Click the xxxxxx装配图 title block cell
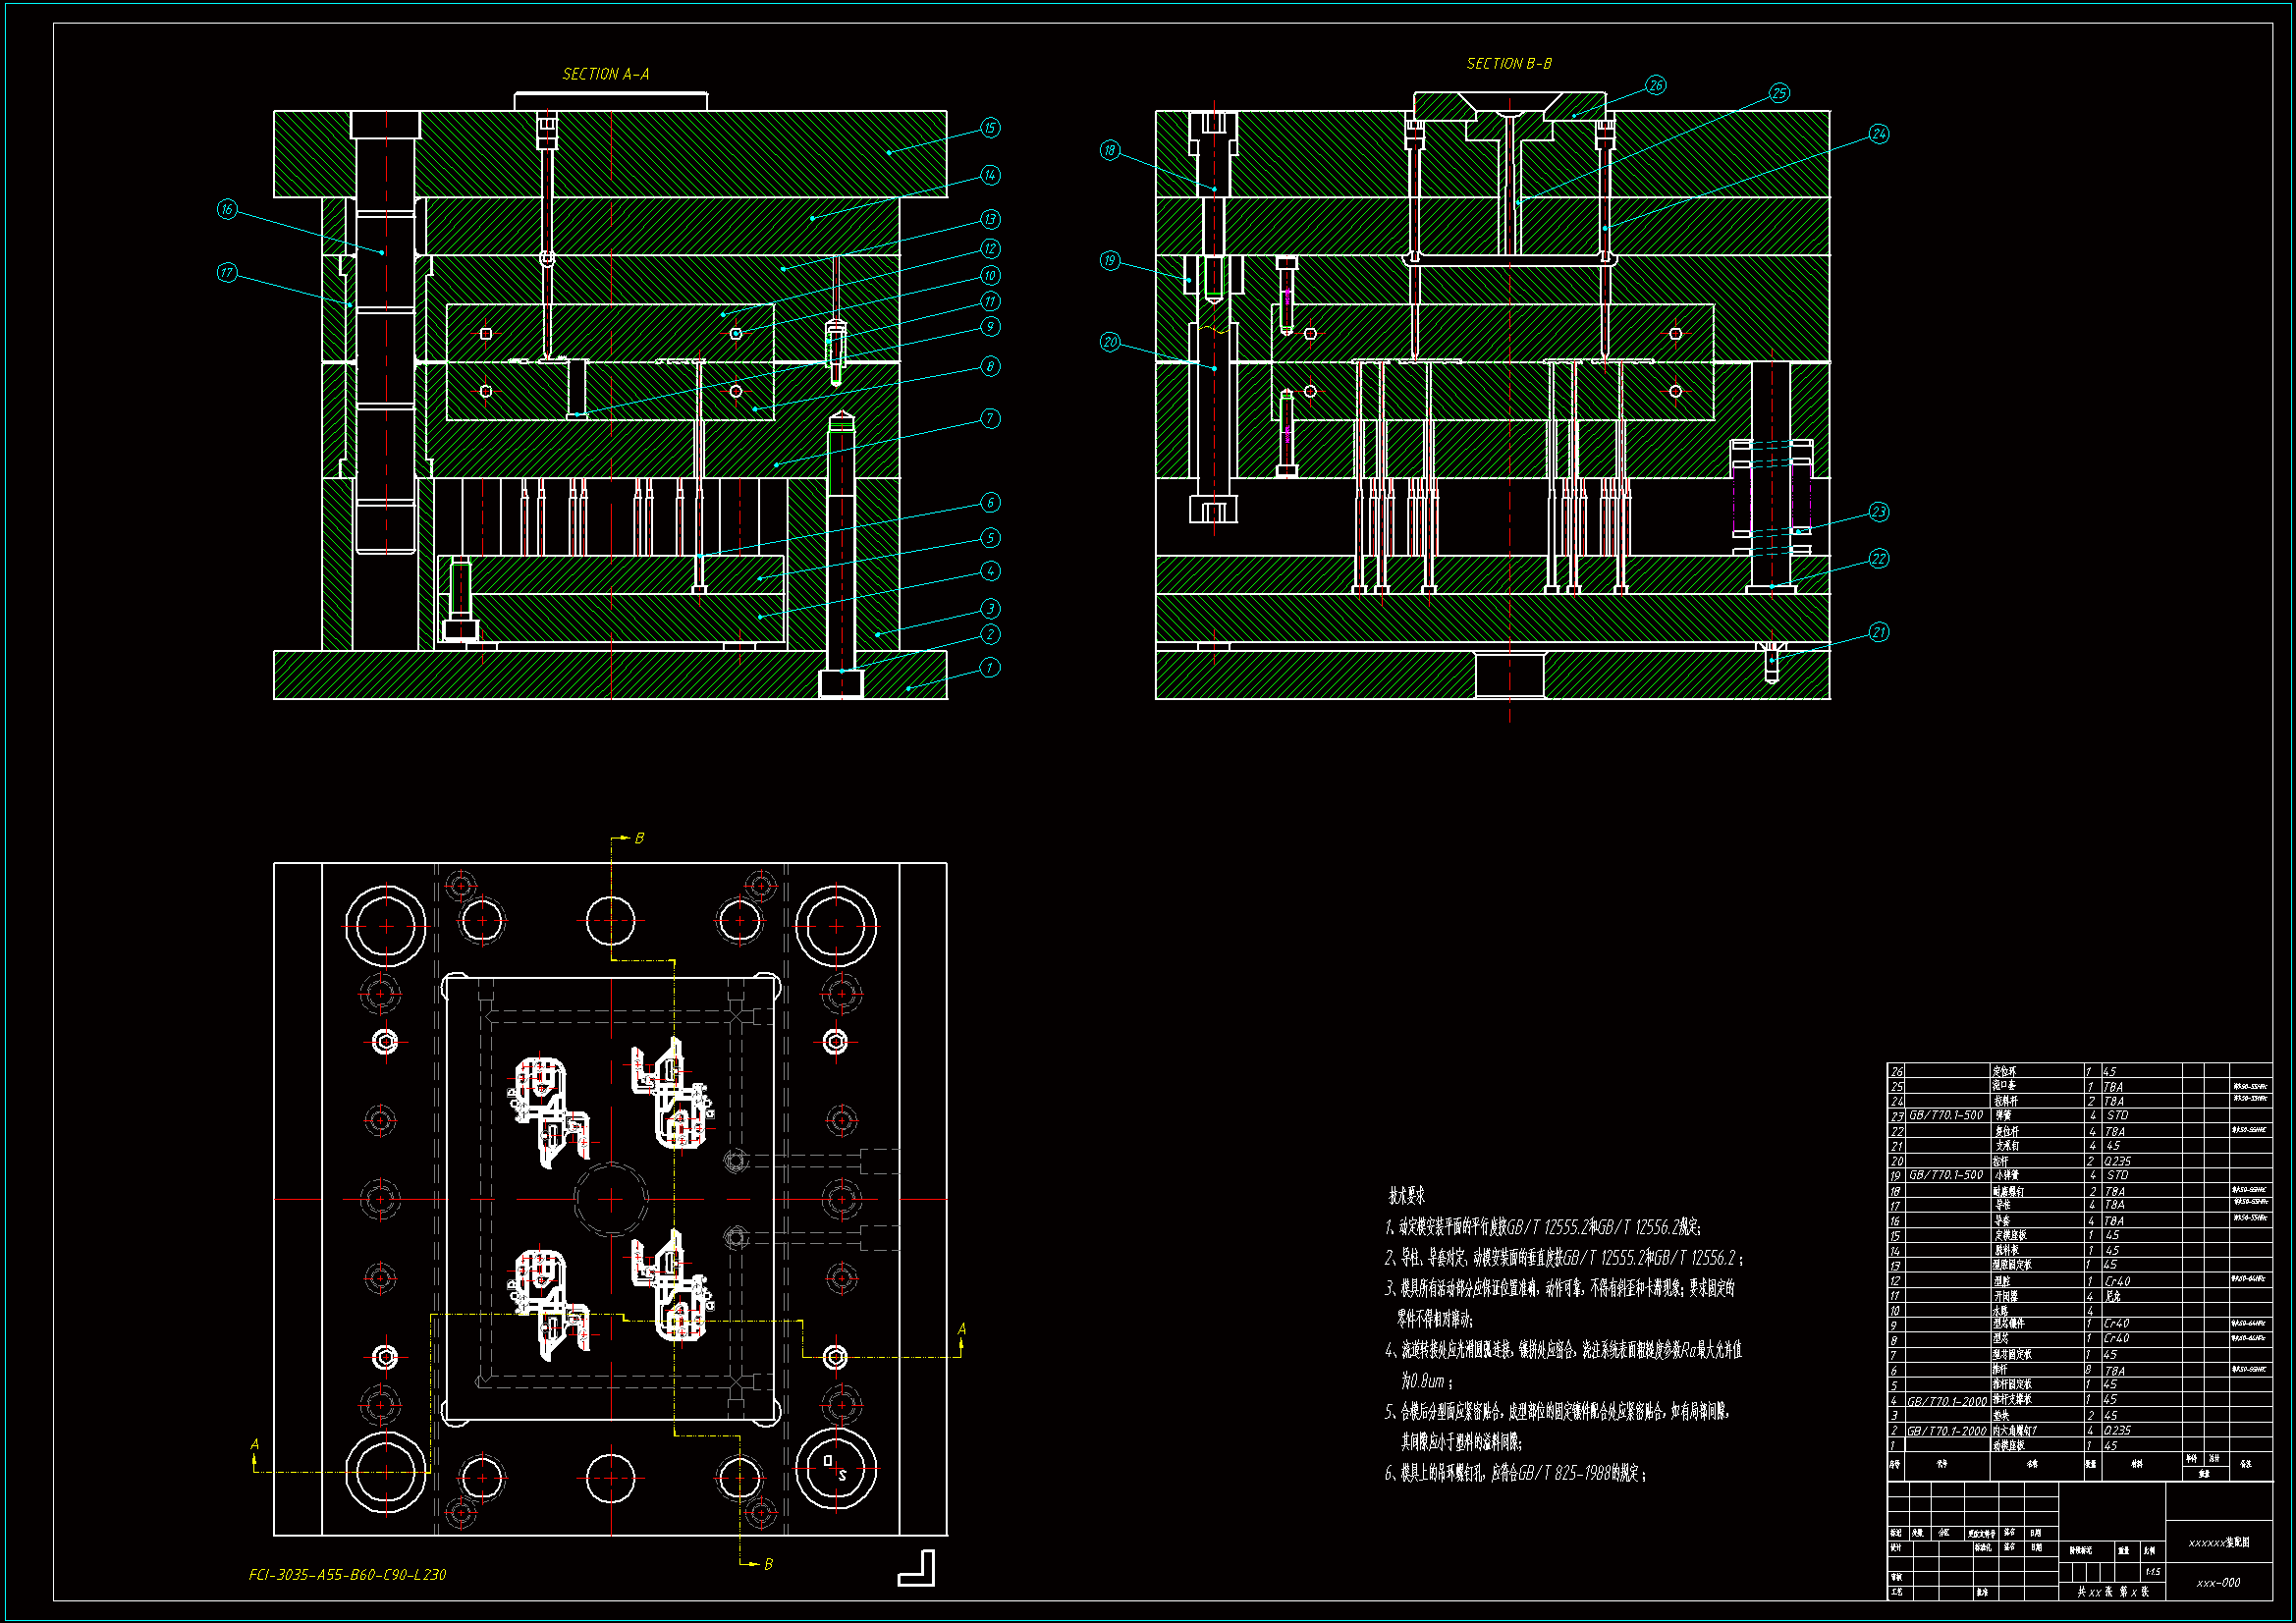 tap(2218, 1543)
